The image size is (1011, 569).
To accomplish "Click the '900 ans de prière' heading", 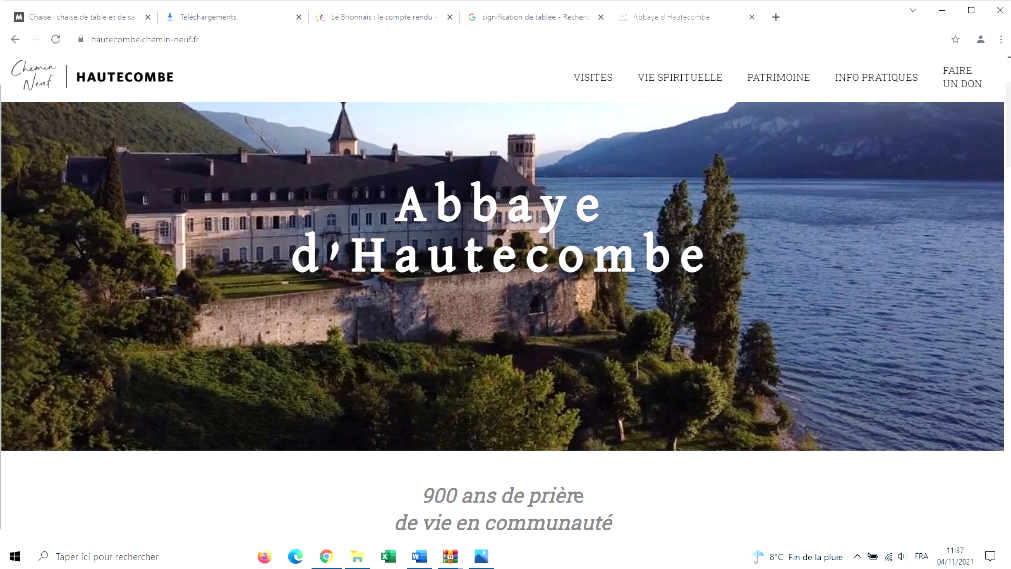I will click(x=503, y=495).
